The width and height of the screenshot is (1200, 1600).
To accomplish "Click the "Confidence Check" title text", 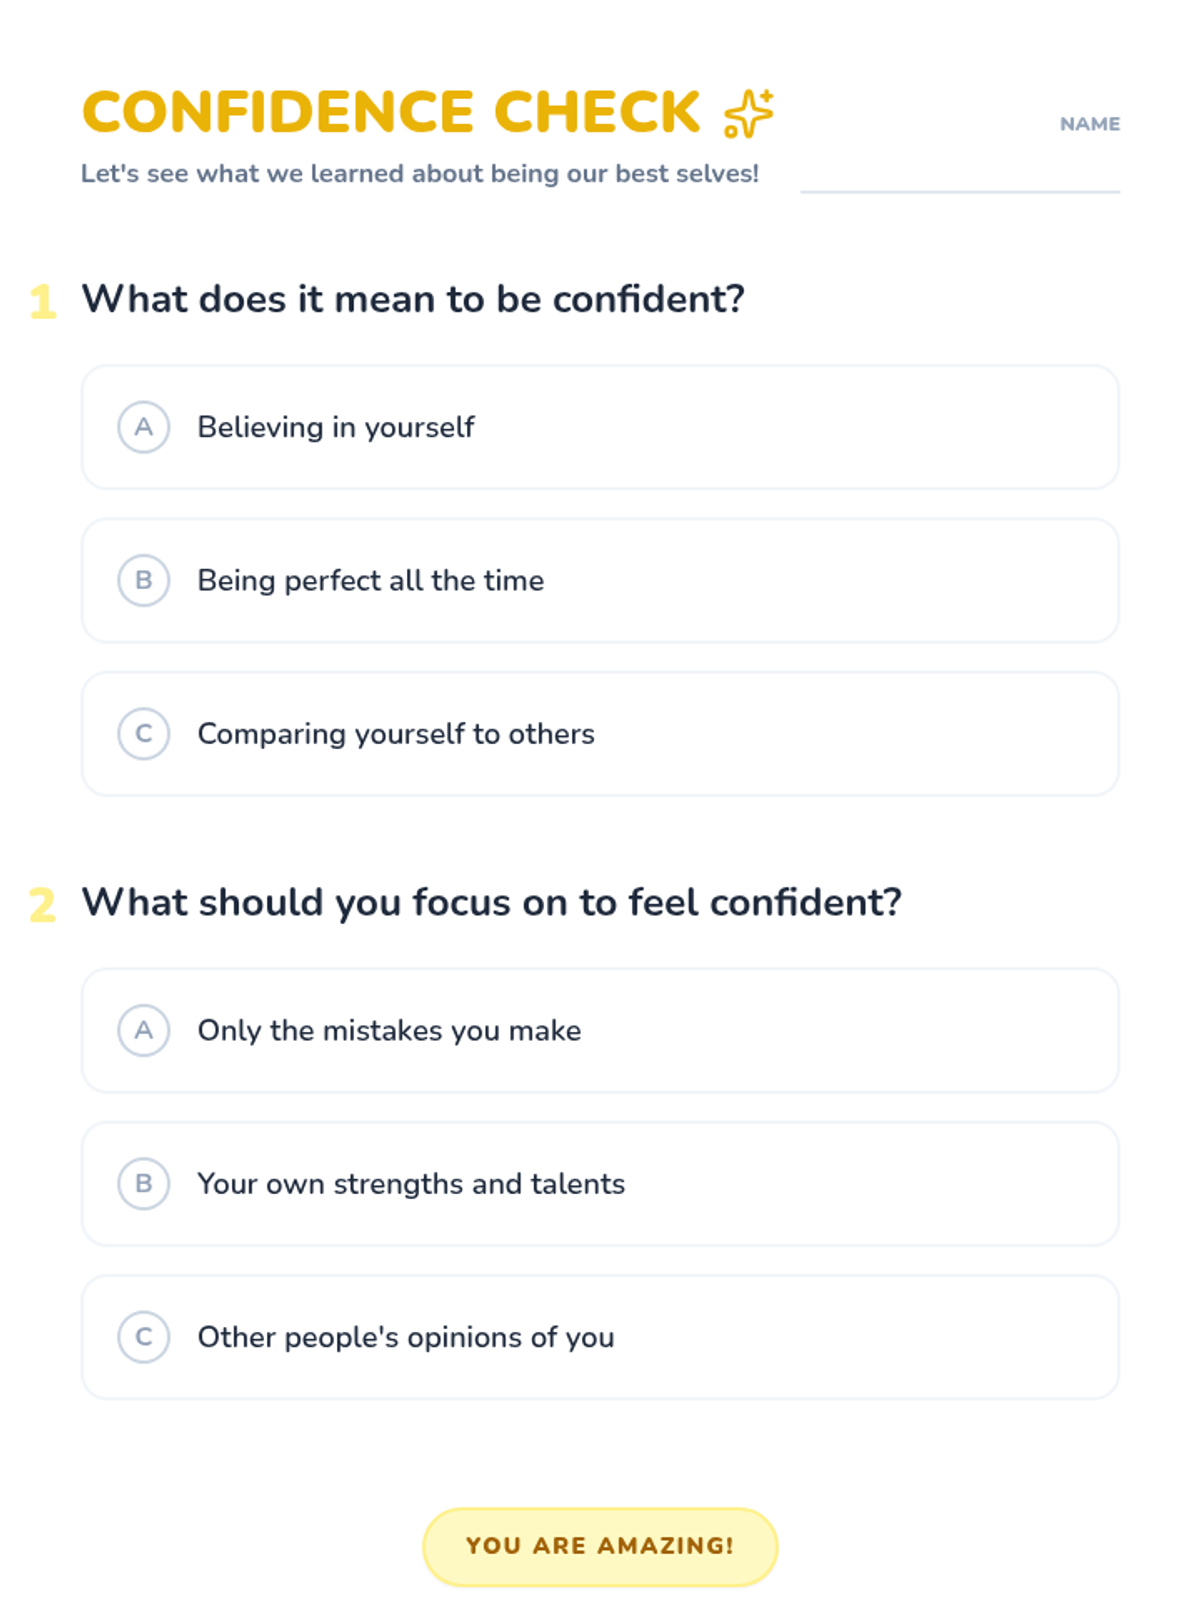I will 391,112.
